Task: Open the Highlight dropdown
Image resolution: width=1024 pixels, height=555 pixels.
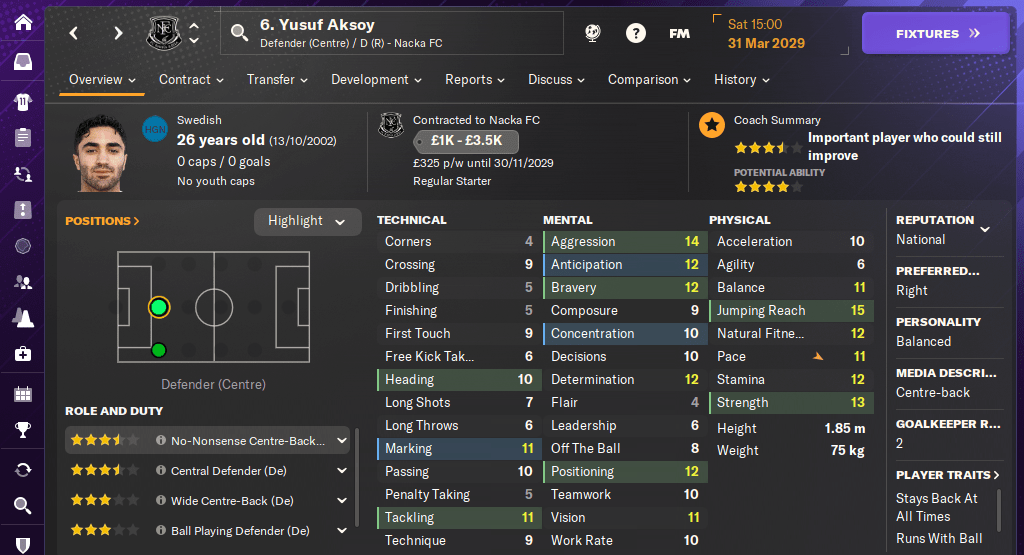Action: [307, 221]
